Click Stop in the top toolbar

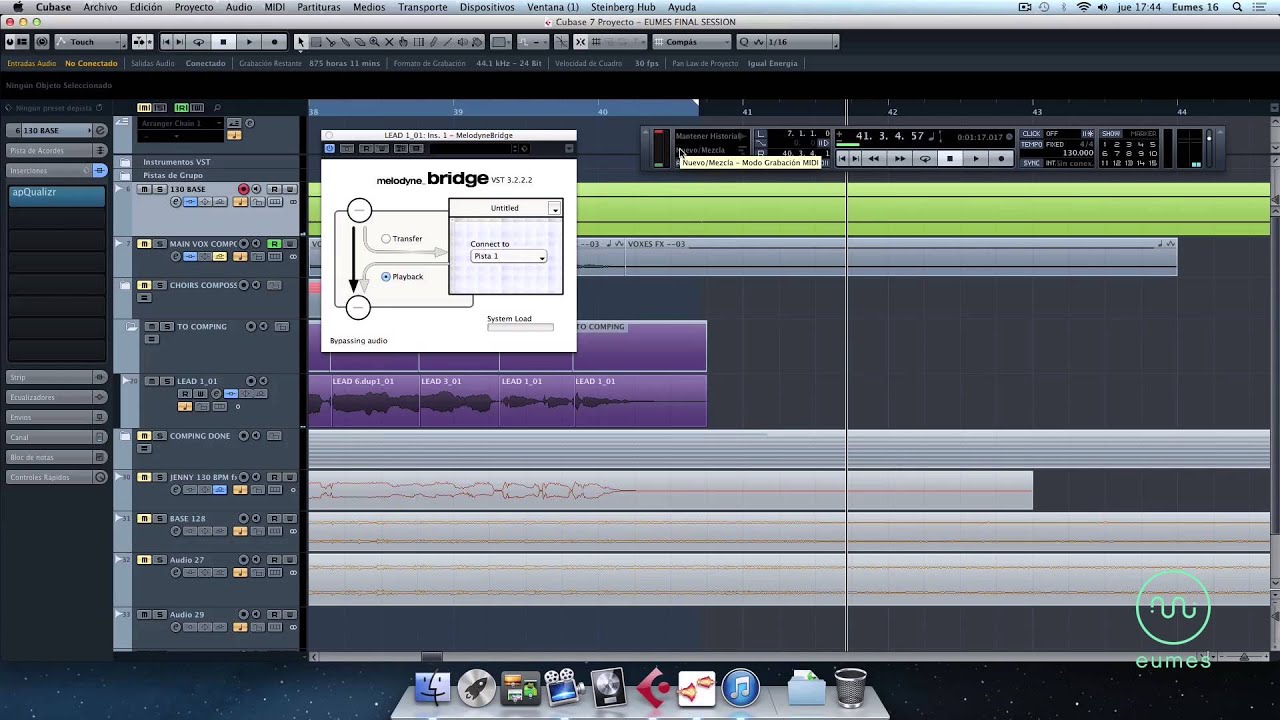point(223,42)
